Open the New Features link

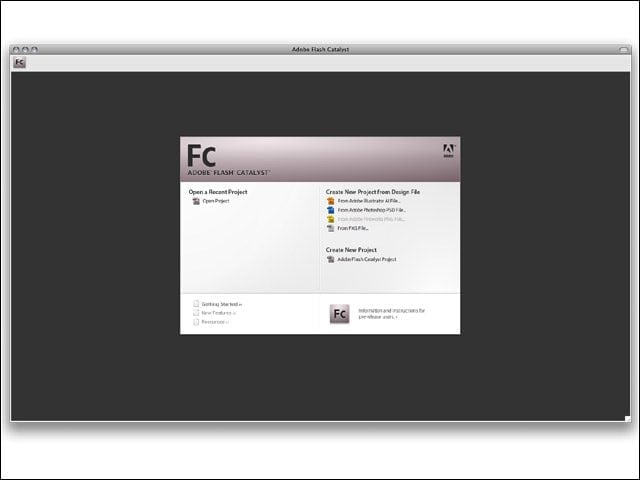tap(218, 313)
